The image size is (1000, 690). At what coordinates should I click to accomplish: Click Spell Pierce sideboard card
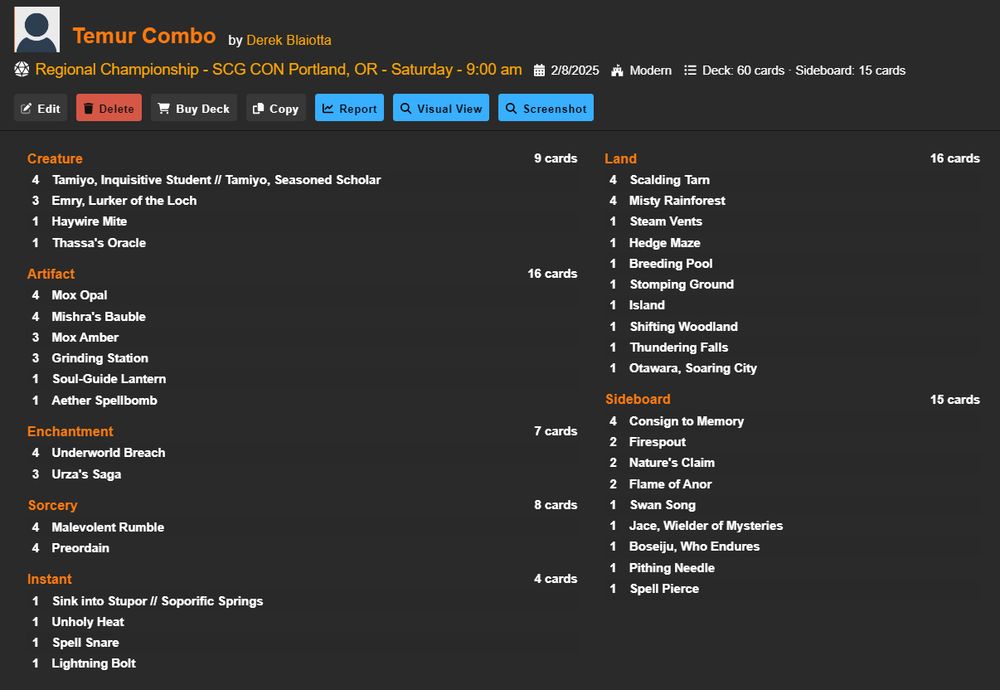665,589
